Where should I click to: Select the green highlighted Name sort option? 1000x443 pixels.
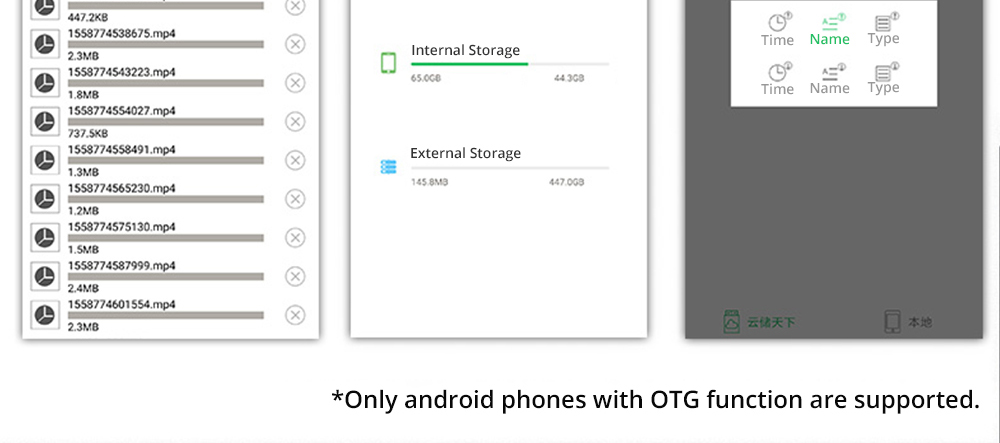(x=830, y=30)
